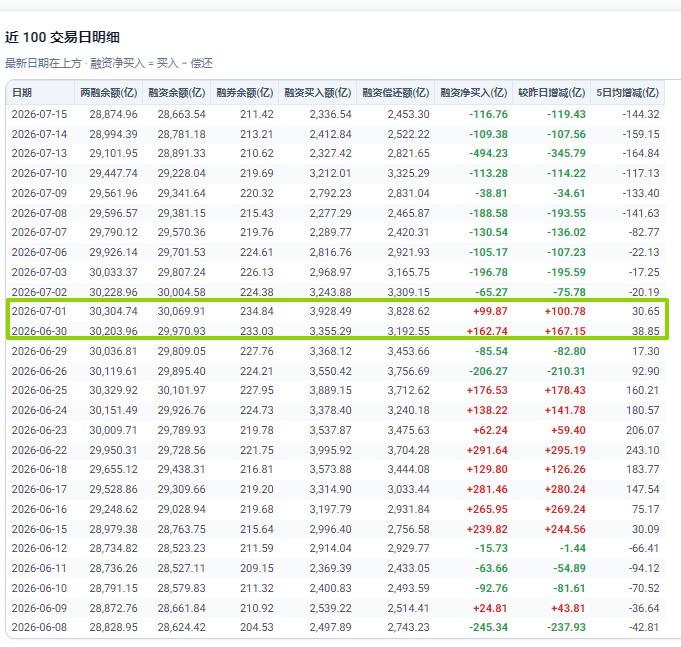Image resolution: width=681 pixels, height=647 pixels.
Task: Select date cell 2026-07-14
Action: pyautogui.click(x=40, y=134)
